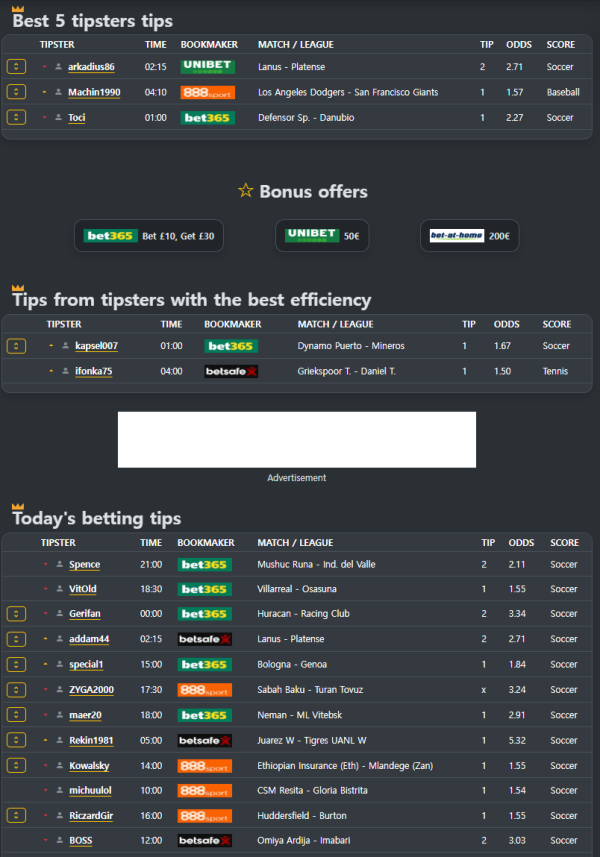Open the bet365 Bet £10 Get £30 offer
This screenshot has width=600, height=857.
pyautogui.click(x=150, y=236)
